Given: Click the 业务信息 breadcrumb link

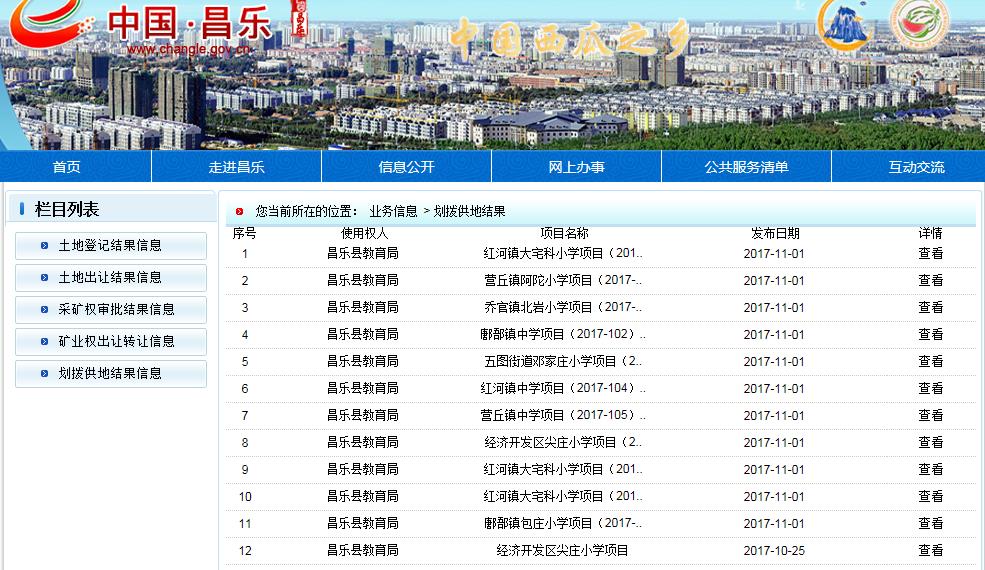Looking at the screenshot, I should pos(393,212).
